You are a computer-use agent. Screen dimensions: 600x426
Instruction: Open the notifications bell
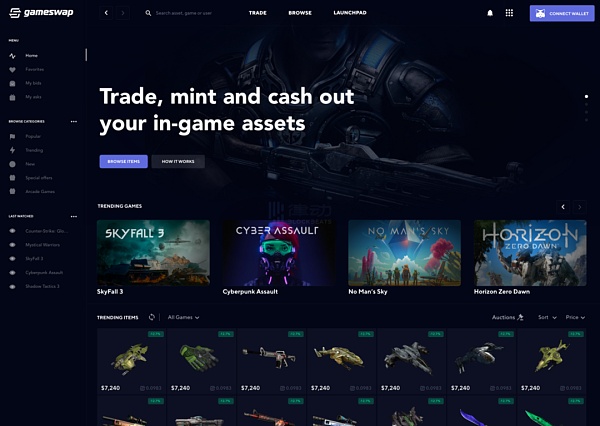click(490, 13)
